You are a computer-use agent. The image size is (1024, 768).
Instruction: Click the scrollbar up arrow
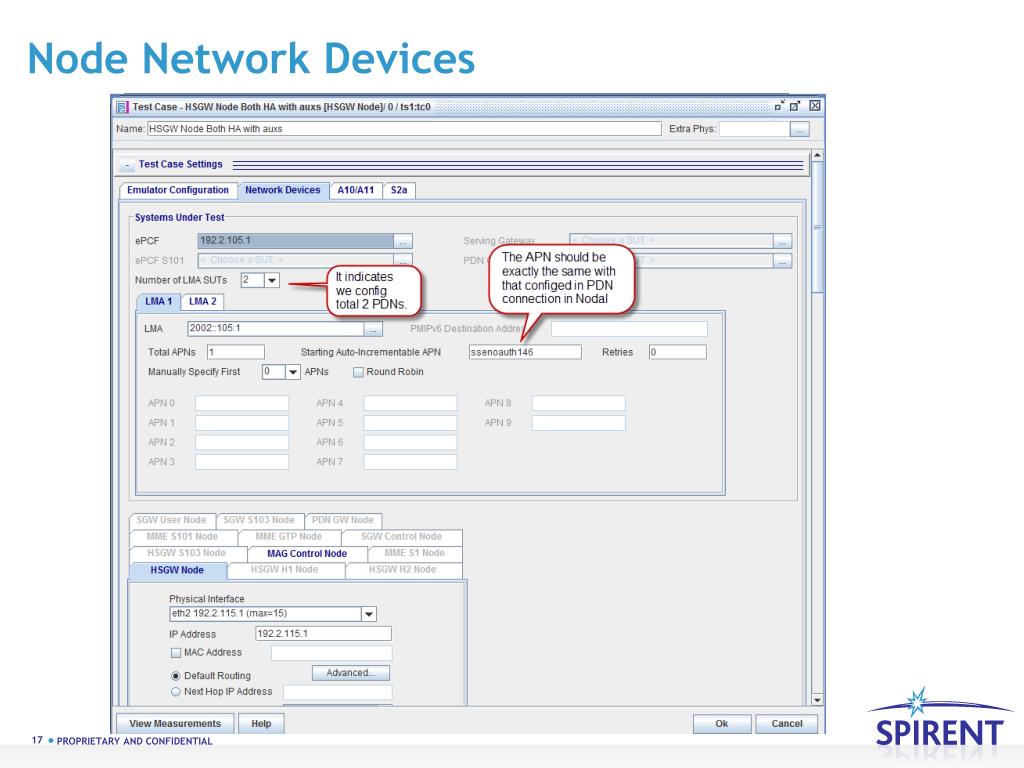tap(817, 156)
